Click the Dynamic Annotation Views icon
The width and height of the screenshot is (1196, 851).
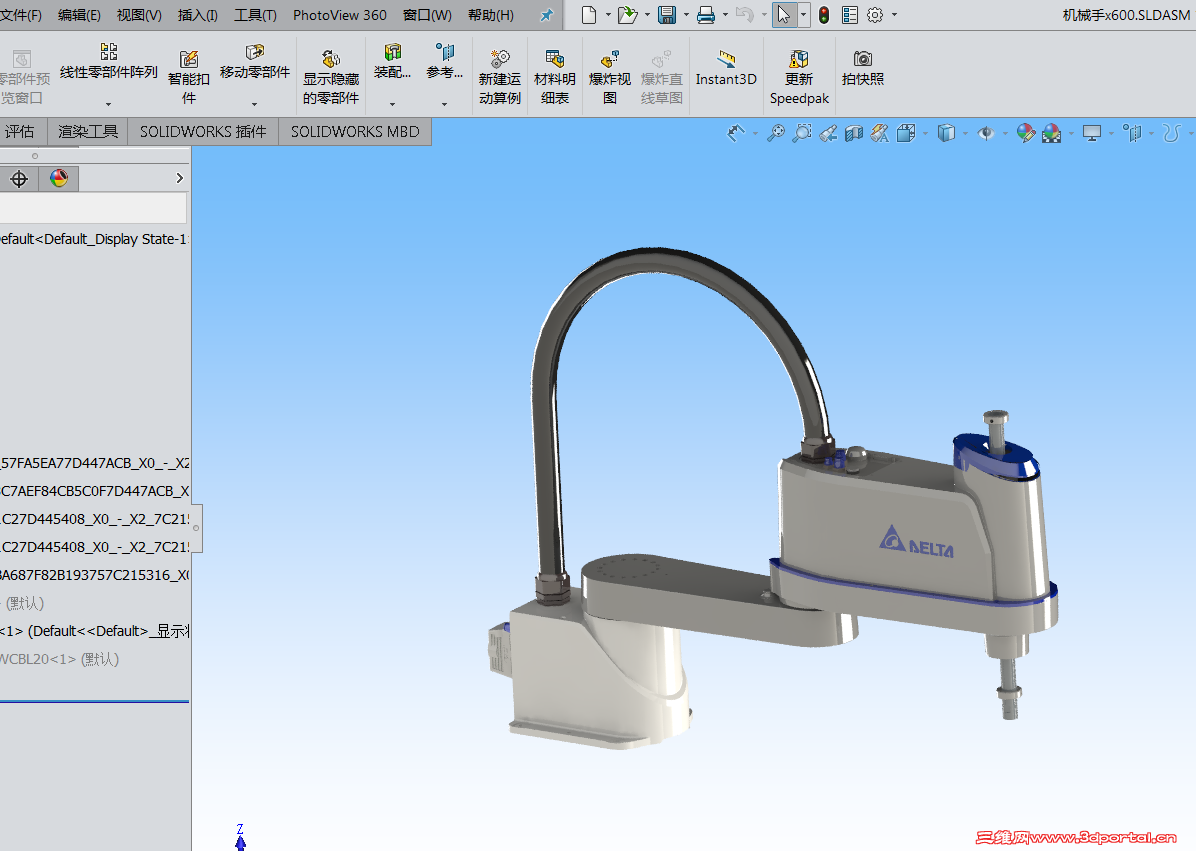(x=879, y=133)
